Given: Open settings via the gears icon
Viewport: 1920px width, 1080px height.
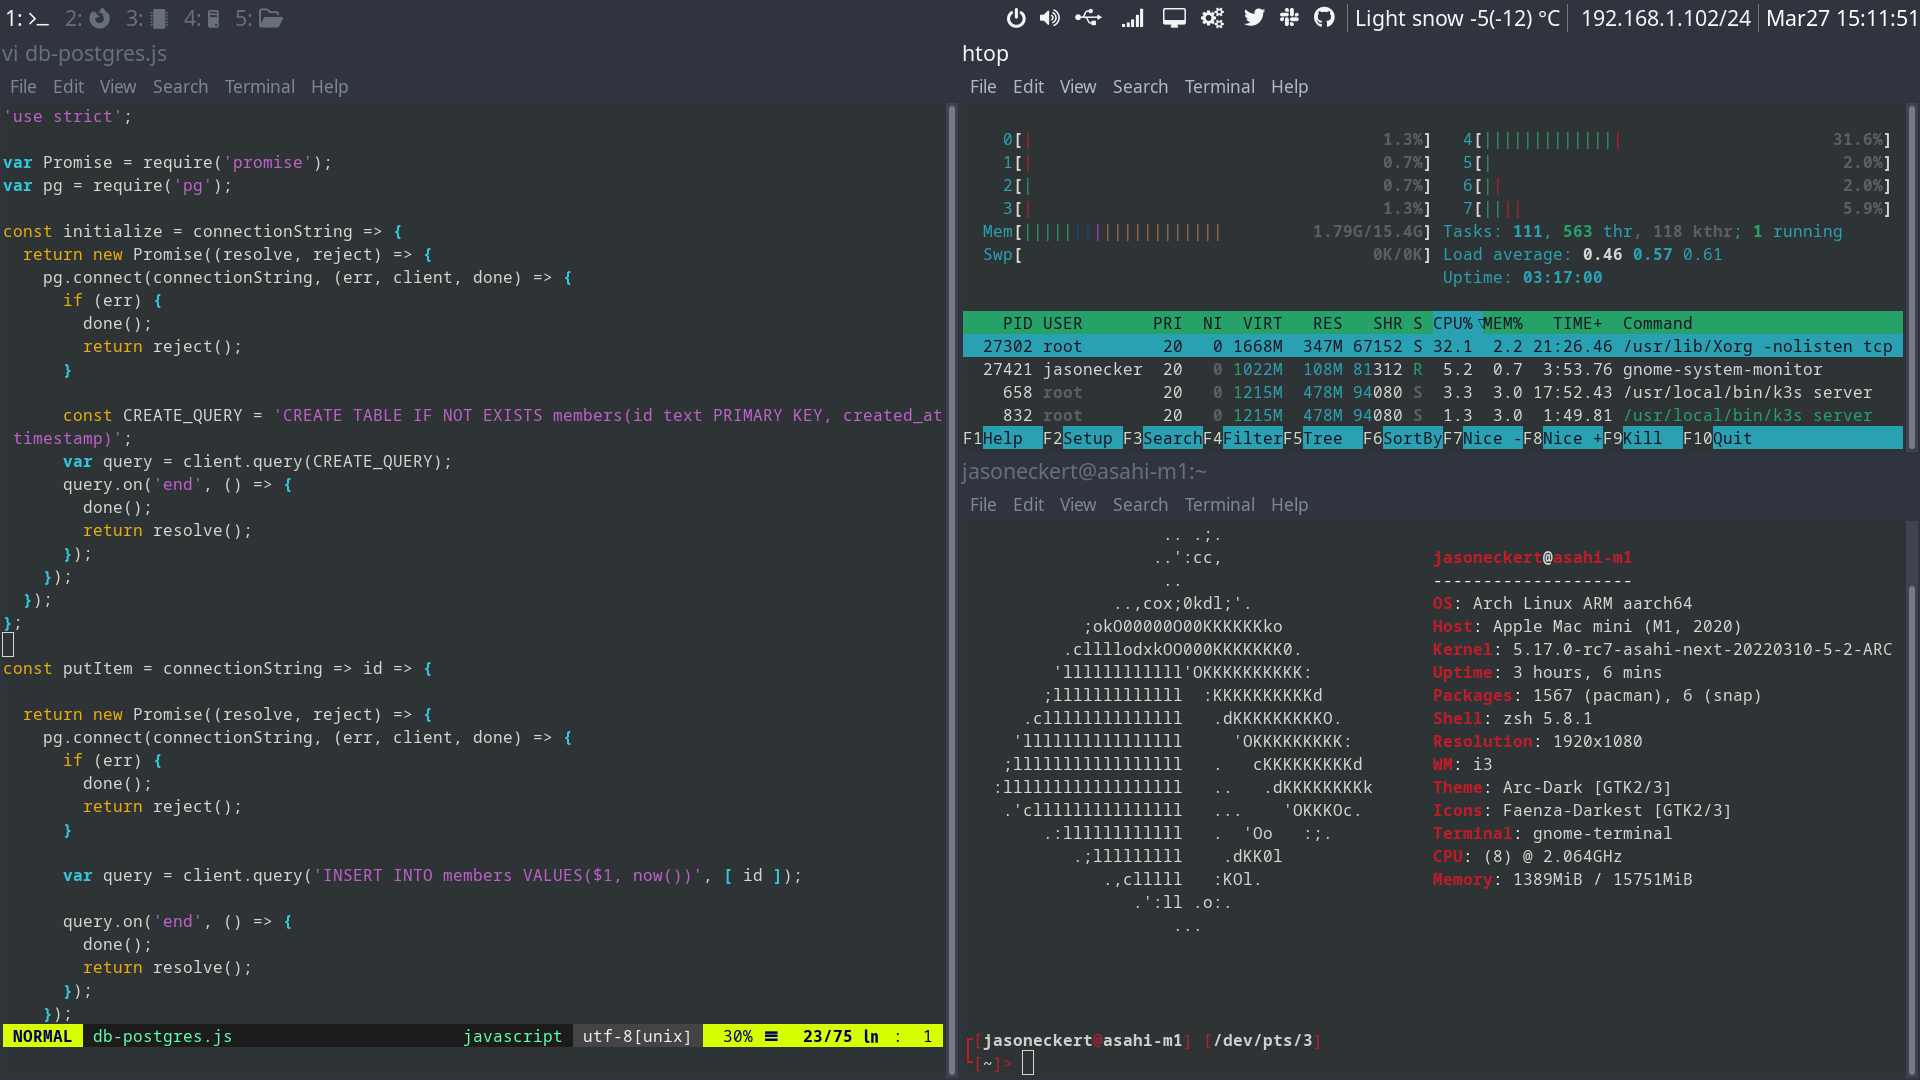Looking at the screenshot, I should pyautogui.click(x=1213, y=17).
